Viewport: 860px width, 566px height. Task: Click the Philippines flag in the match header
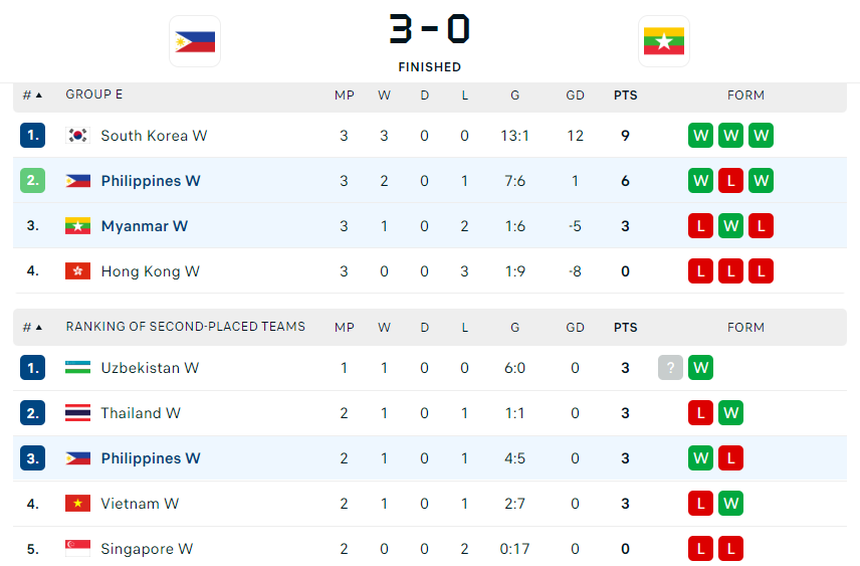coord(195,41)
